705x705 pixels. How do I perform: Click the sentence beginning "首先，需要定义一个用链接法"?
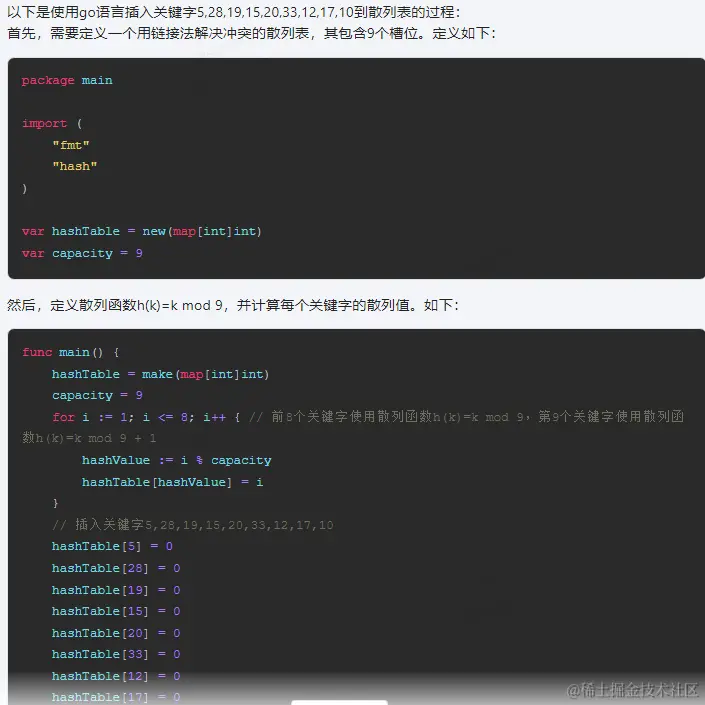tap(251, 33)
